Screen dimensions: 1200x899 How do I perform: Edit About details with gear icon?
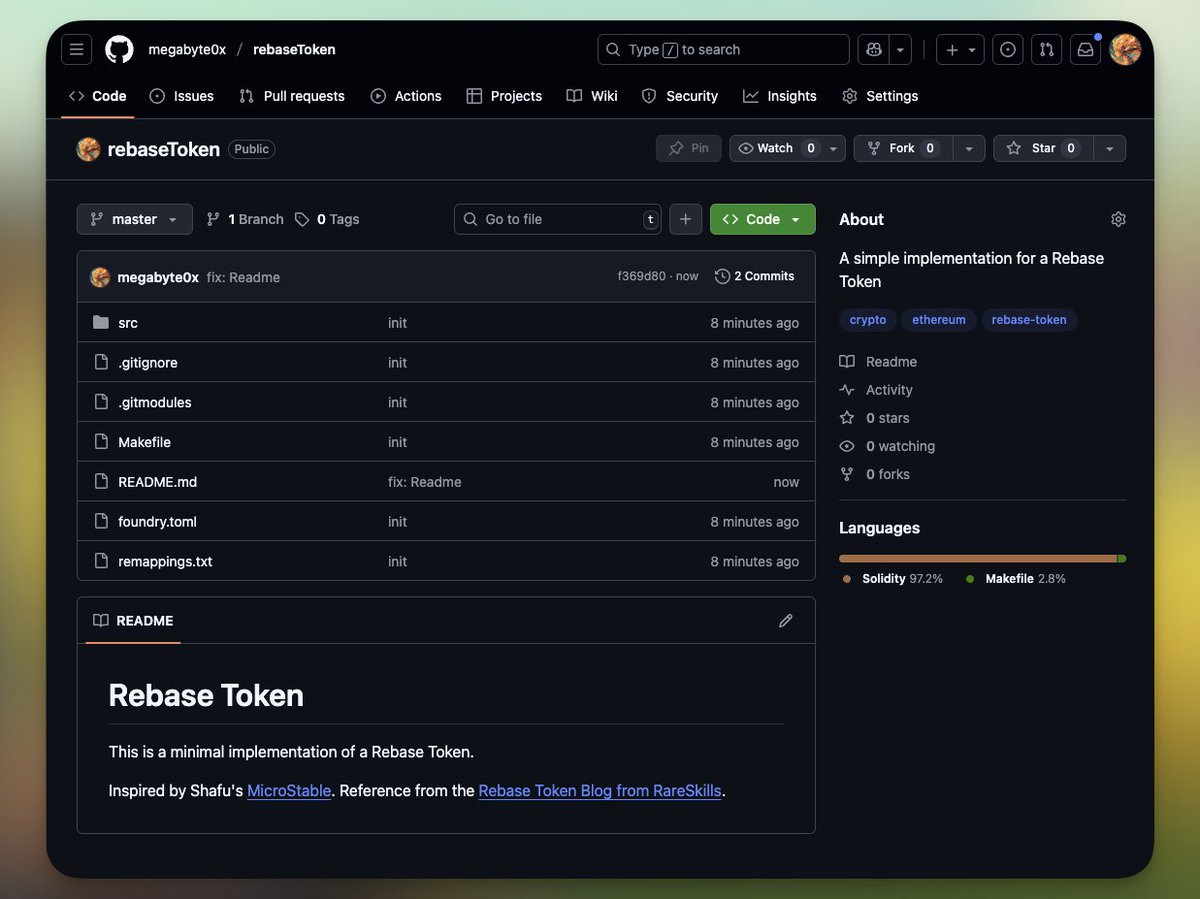(1118, 219)
